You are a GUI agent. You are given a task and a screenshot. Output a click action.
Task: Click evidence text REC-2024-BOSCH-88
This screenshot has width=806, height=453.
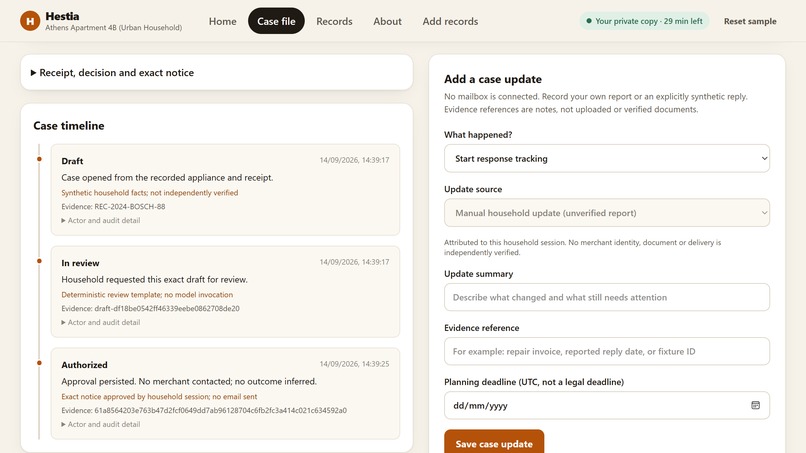pyautogui.click(x=130, y=206)
